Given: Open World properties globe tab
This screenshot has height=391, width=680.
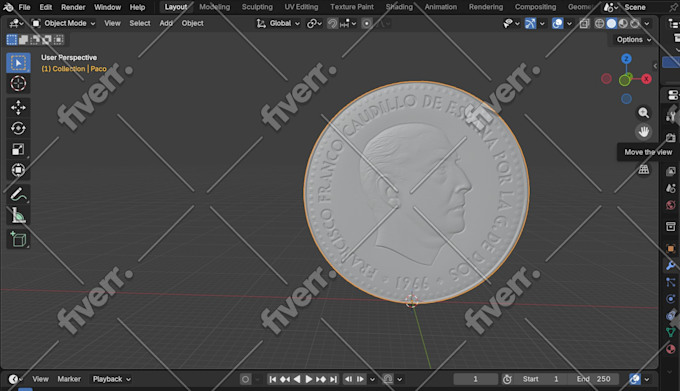Looking at the screenshot, I should click(x=670, y=205).
